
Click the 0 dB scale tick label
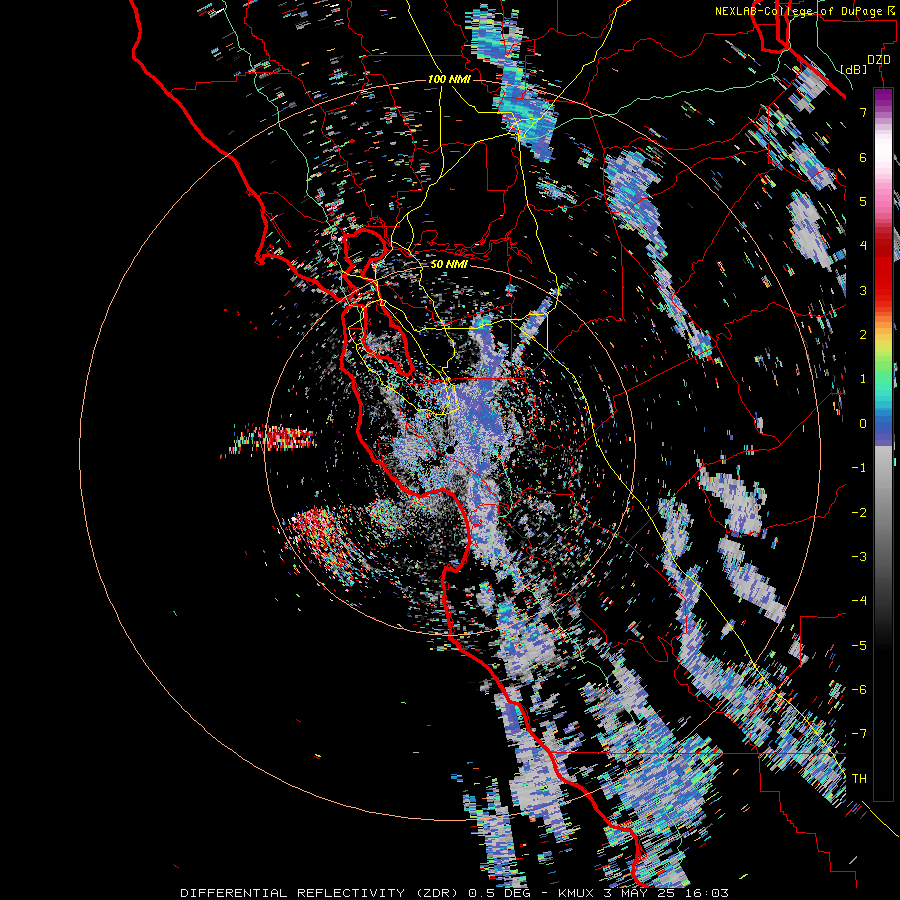click(x=863, y=424)
